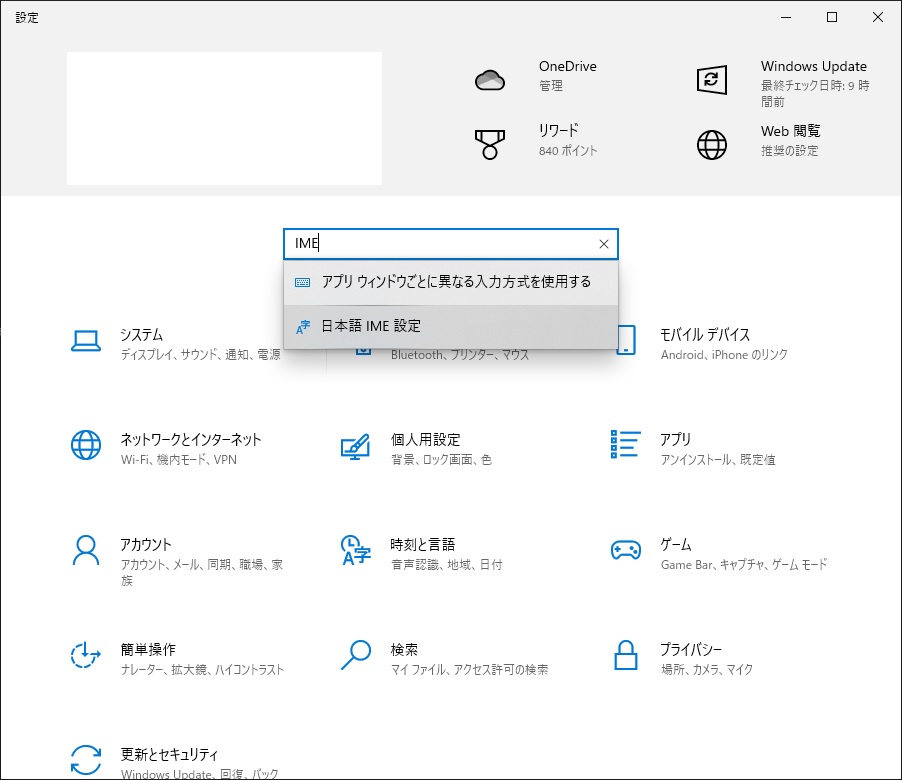This screenshot has height=780, width=902.
Task: Close the 設定 window
Action: (878, 17)
